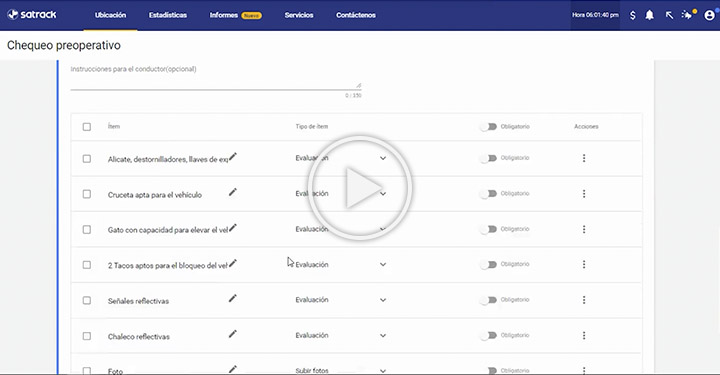Check the Alicate, destornilladores row checkbox
Screen dimensions: 720x375
pyautogui.click(x=87, y=159)
